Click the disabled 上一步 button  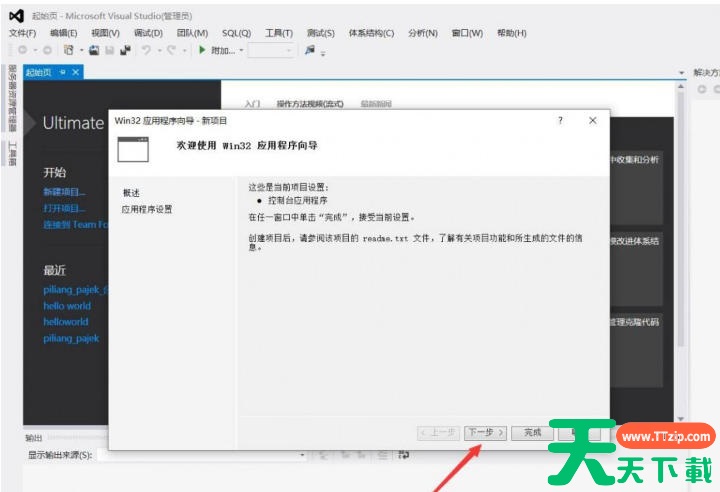click(x=438, y=433)
